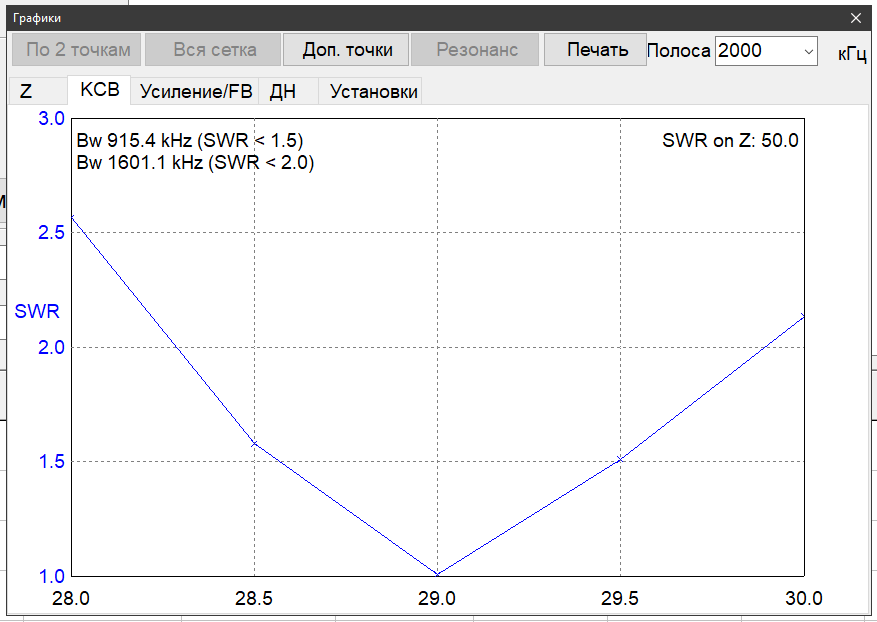Click the Bw 1601.1 kHz bandwidth text

[195, 162]
